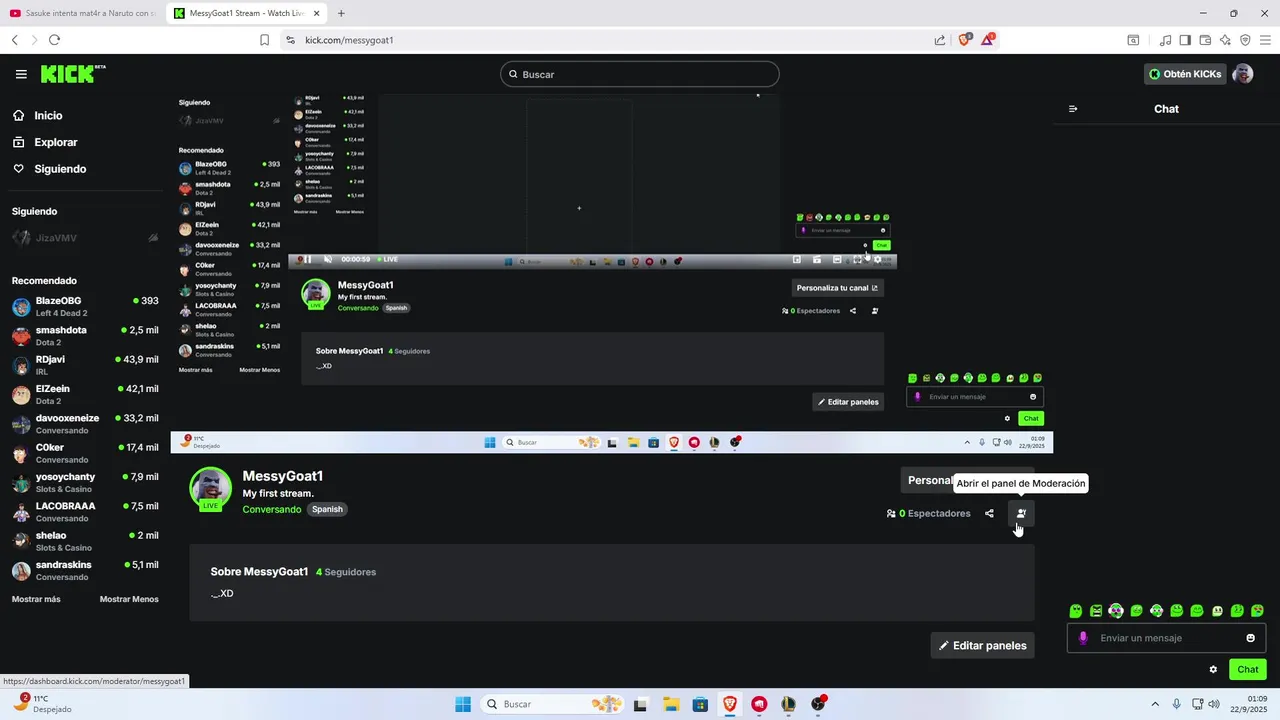1280x720 pixels.
Task: Click the Editar paneles button
Action: 982,645
